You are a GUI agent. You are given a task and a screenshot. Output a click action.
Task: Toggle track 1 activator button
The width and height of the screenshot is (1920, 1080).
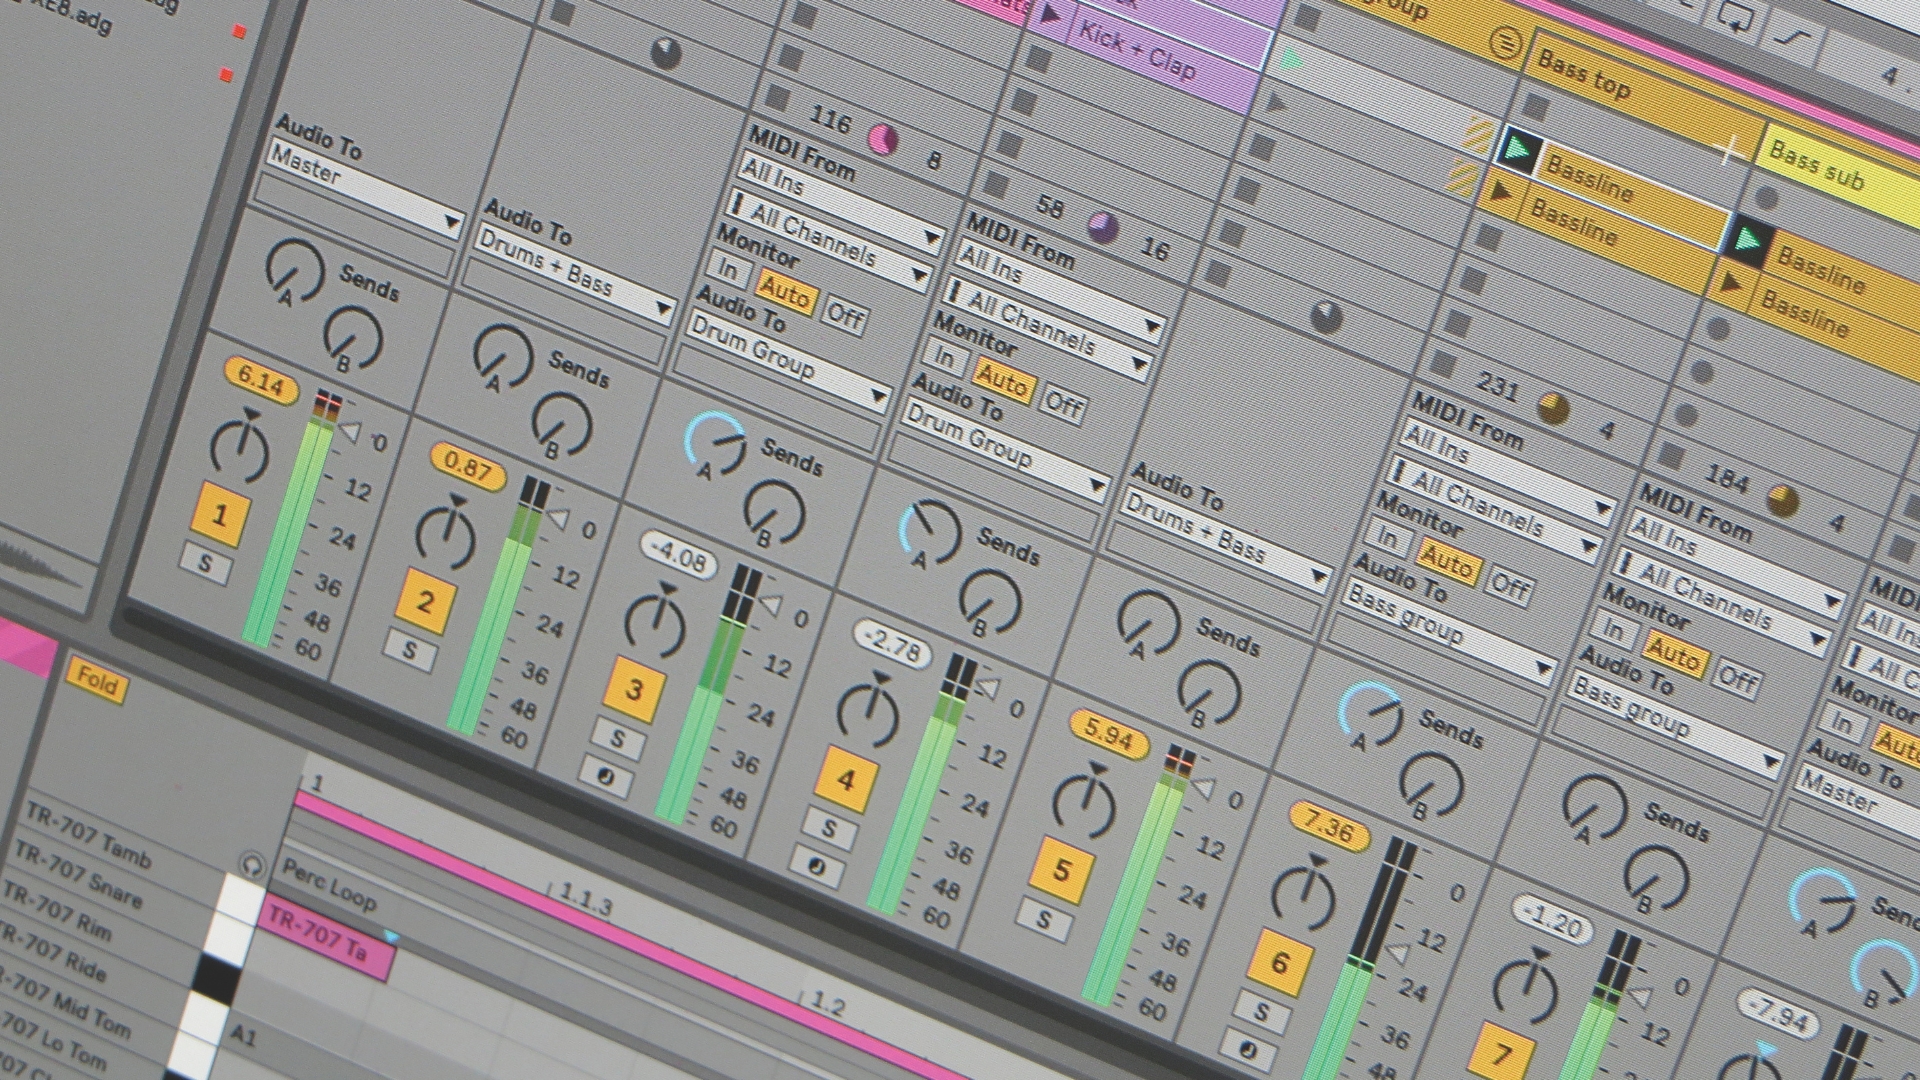point(220,515)
